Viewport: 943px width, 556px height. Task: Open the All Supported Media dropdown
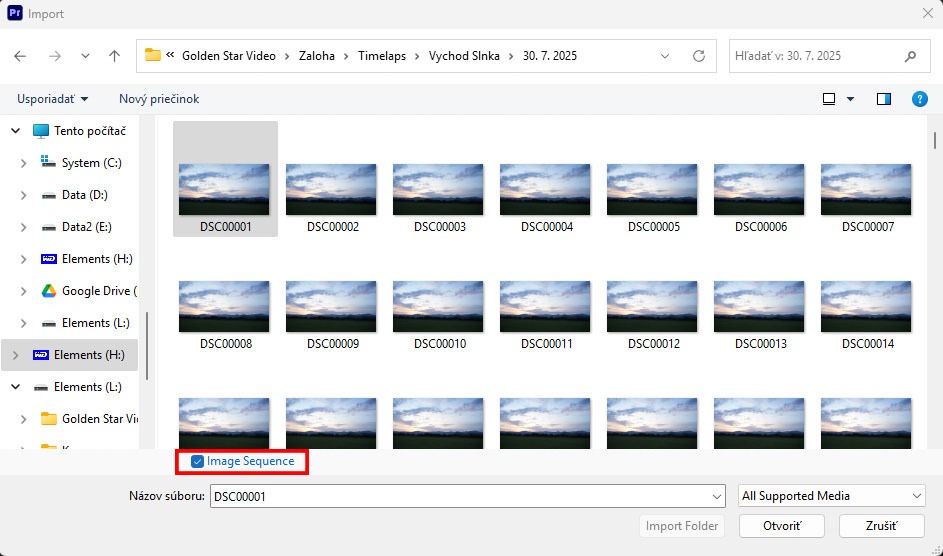coord(832,496)
